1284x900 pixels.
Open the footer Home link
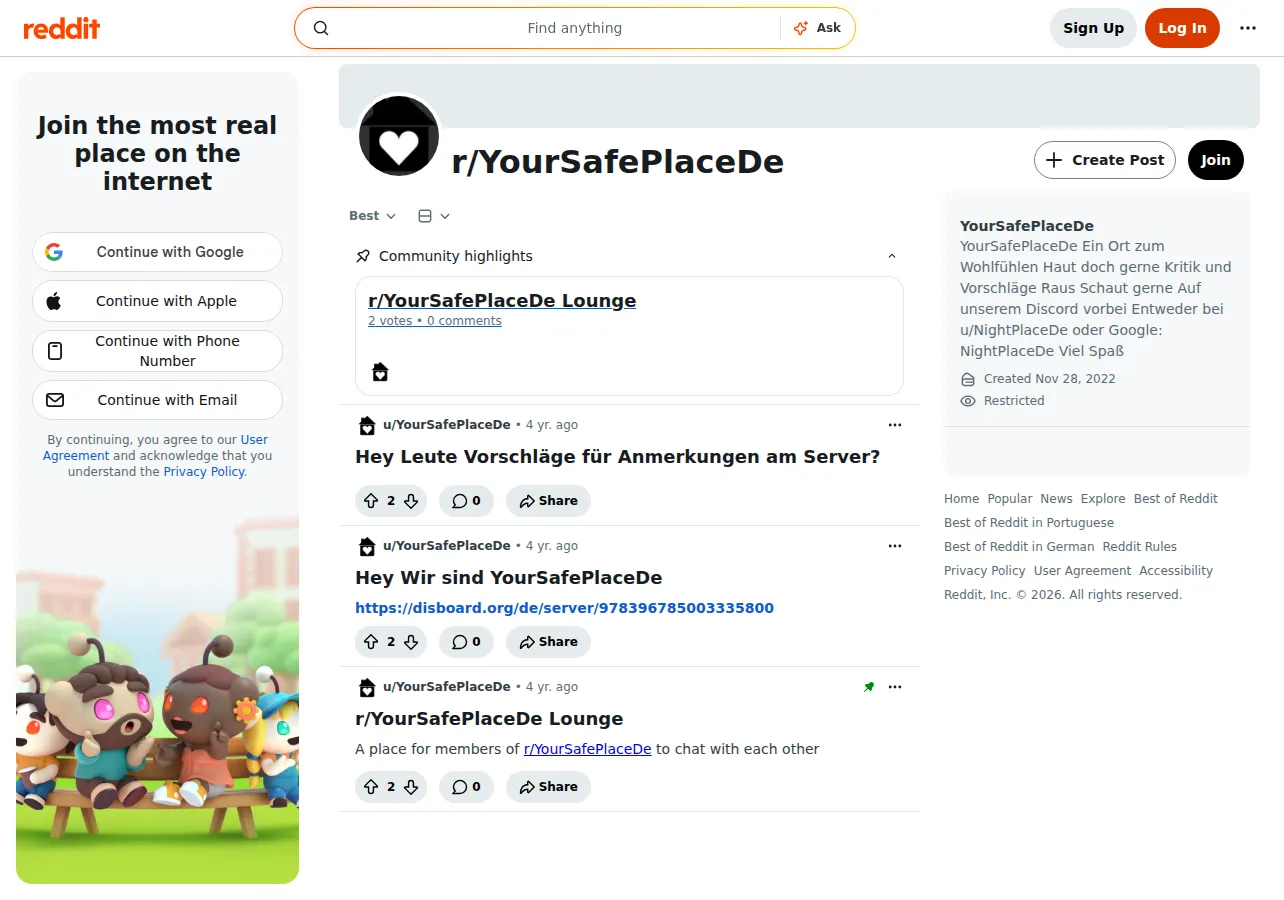tap(961, 499)
